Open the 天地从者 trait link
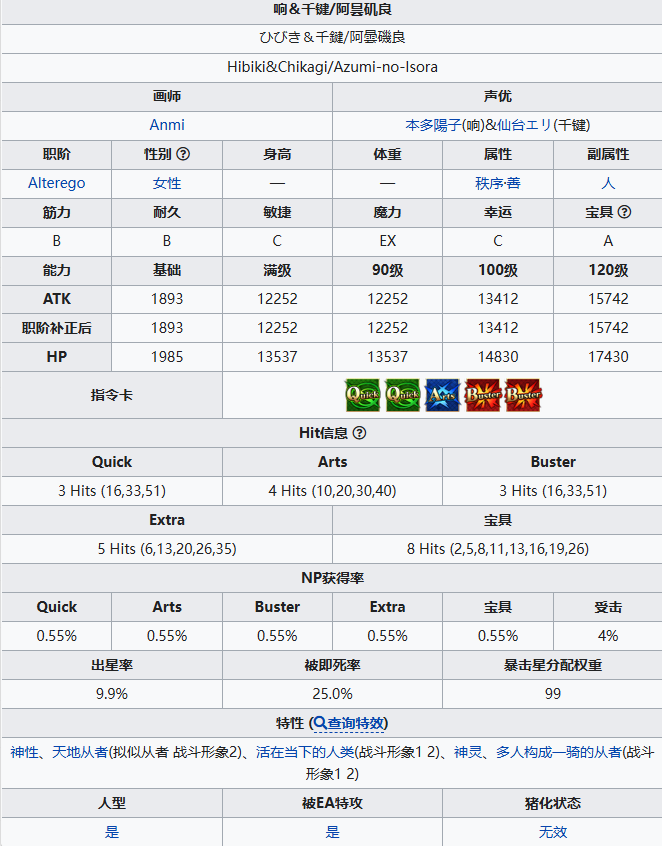662x846 pixels. 80,752
